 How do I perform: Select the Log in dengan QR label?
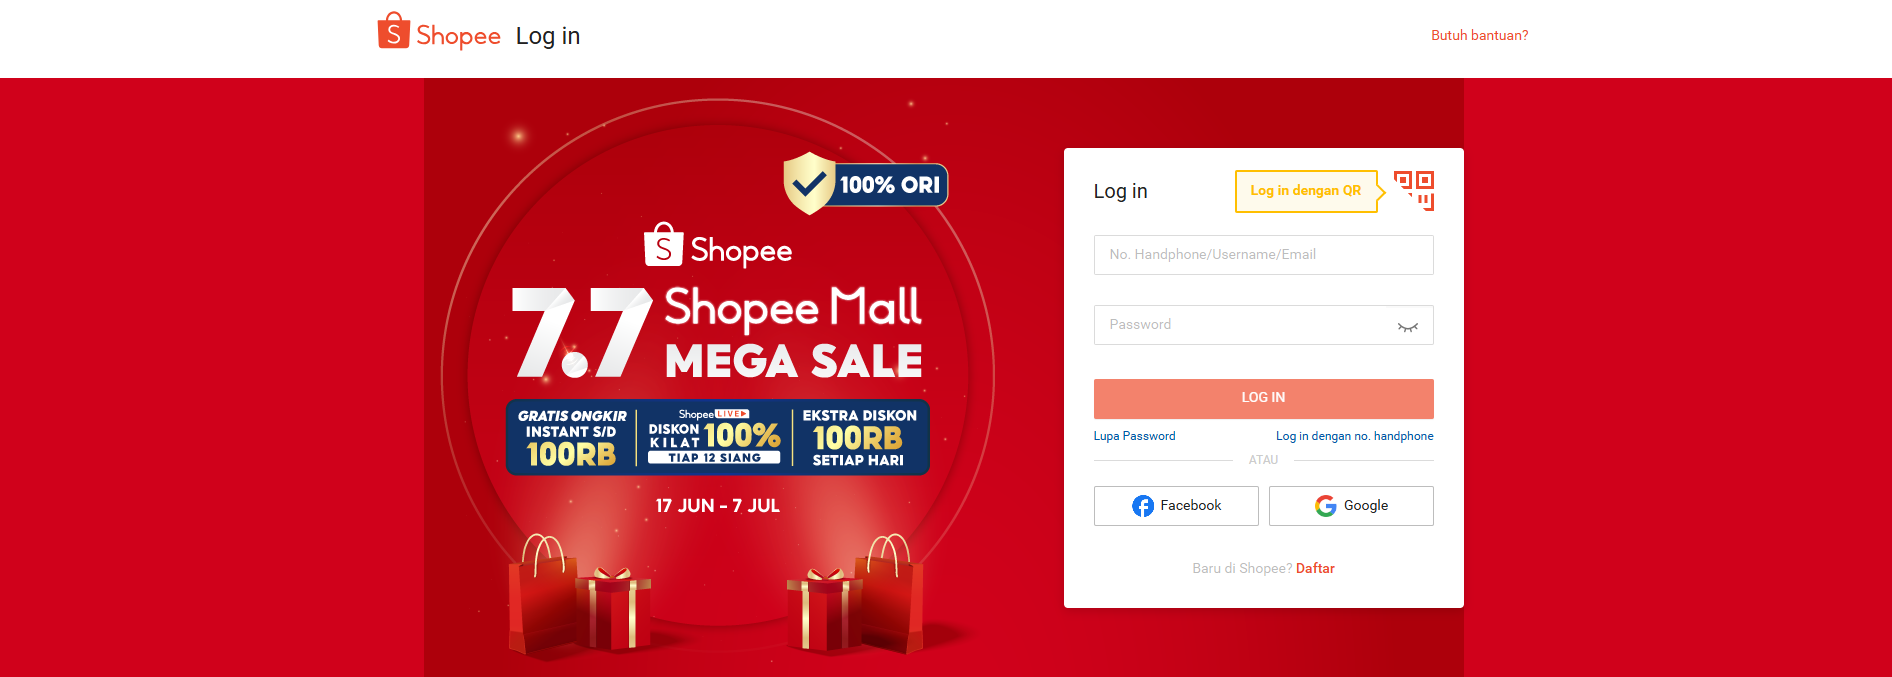pos(1305,191)
